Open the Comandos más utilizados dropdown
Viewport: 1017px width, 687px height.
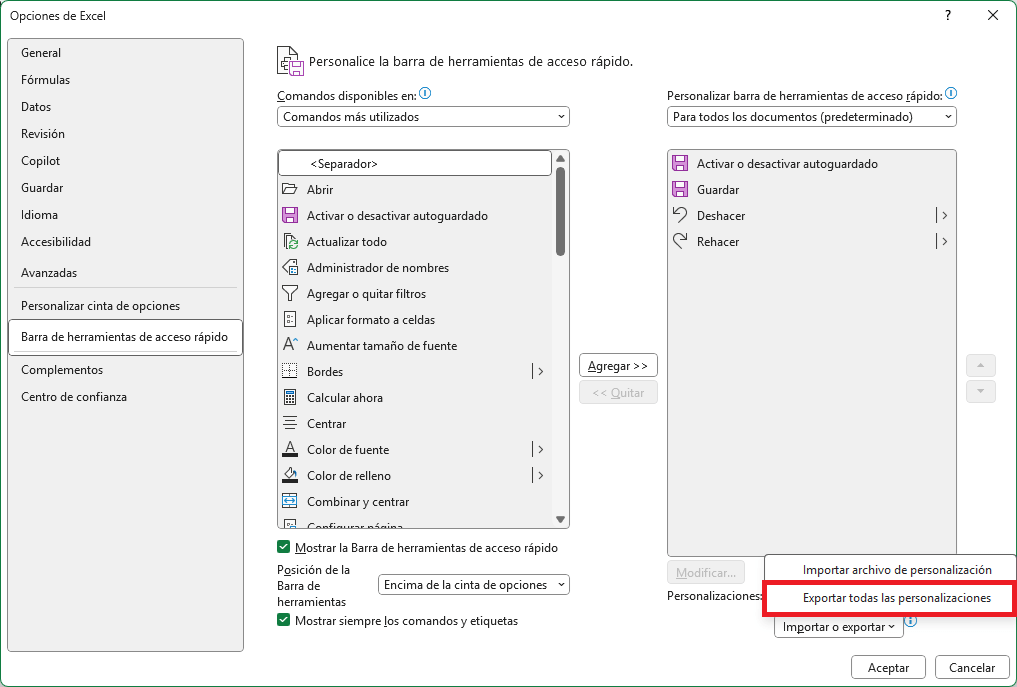click(x=423, y=117)
